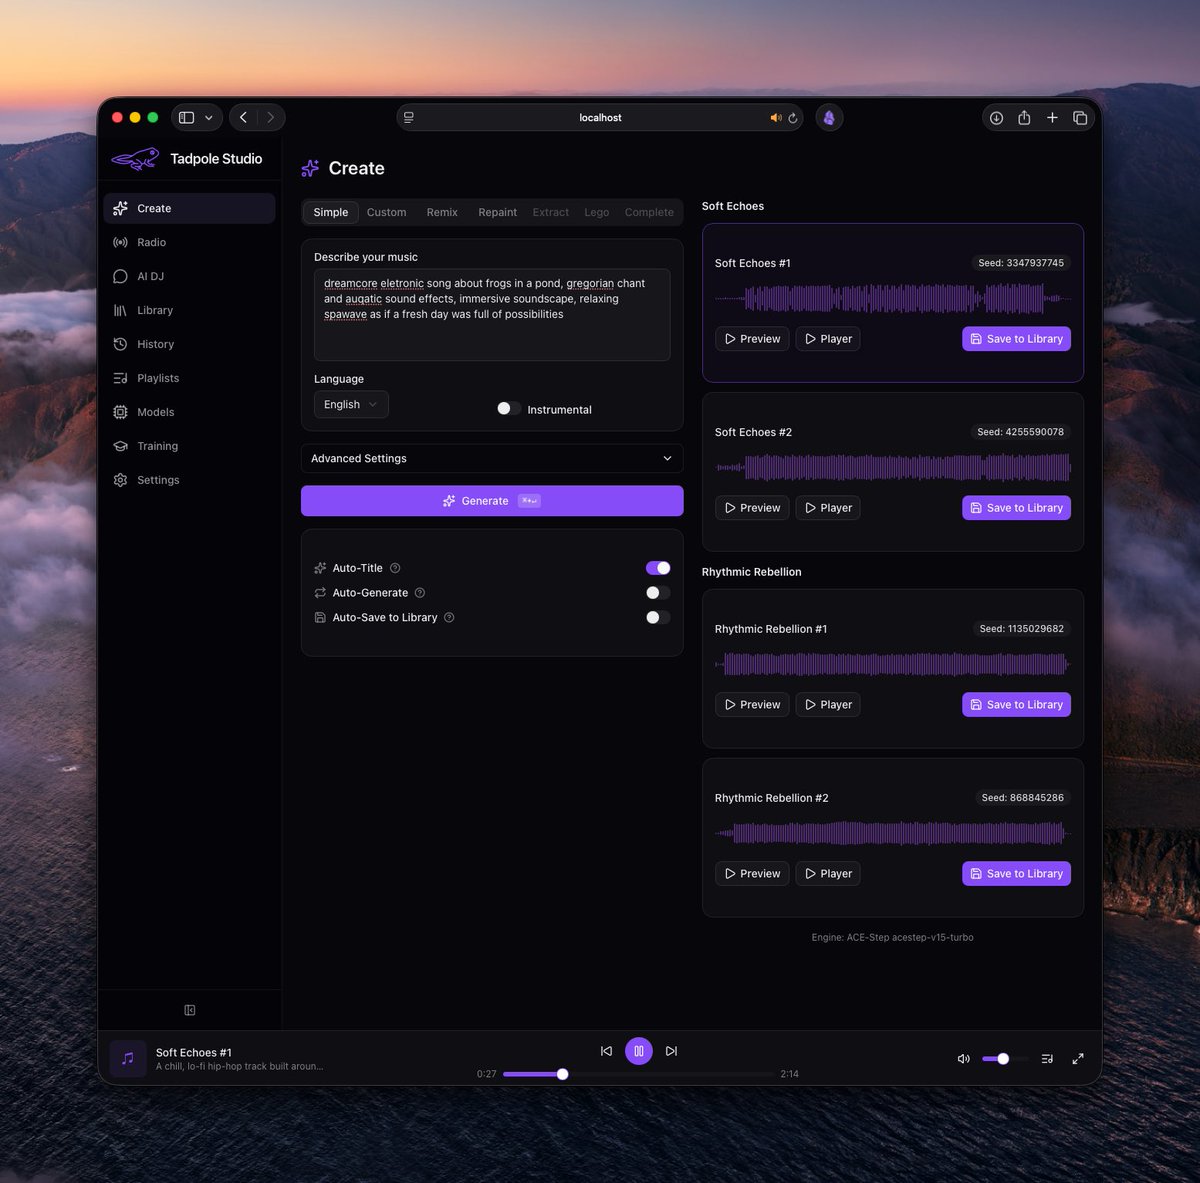This screenshot has height=1183, width=1200.
Task: Select the Extract tab
Action: [x=551, y=212]
